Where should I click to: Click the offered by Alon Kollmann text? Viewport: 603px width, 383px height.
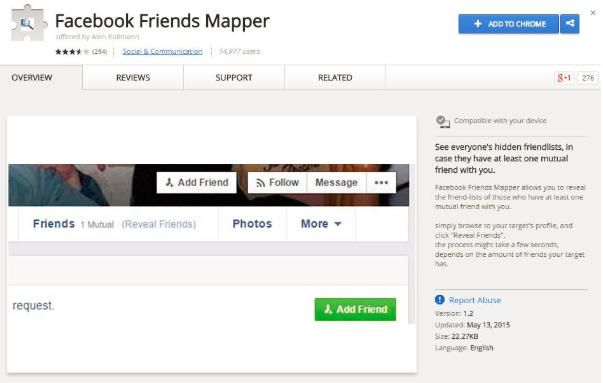pos(97,37)
